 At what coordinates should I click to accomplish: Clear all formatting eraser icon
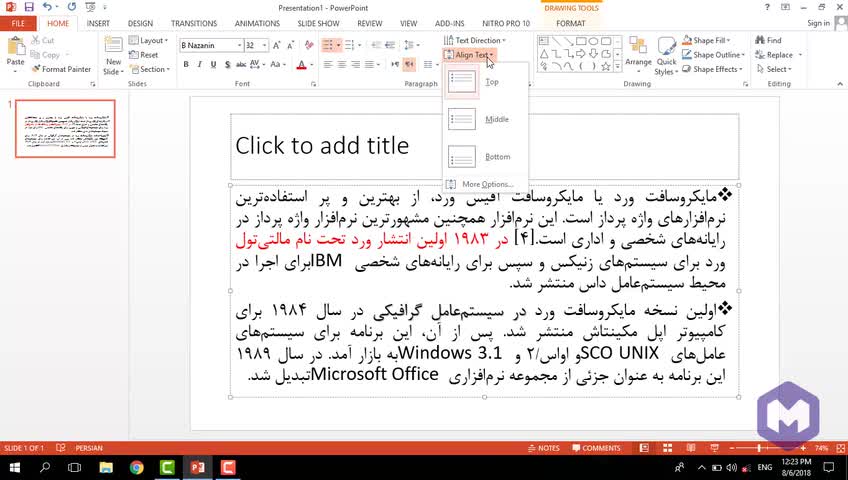tap(309, 45)
